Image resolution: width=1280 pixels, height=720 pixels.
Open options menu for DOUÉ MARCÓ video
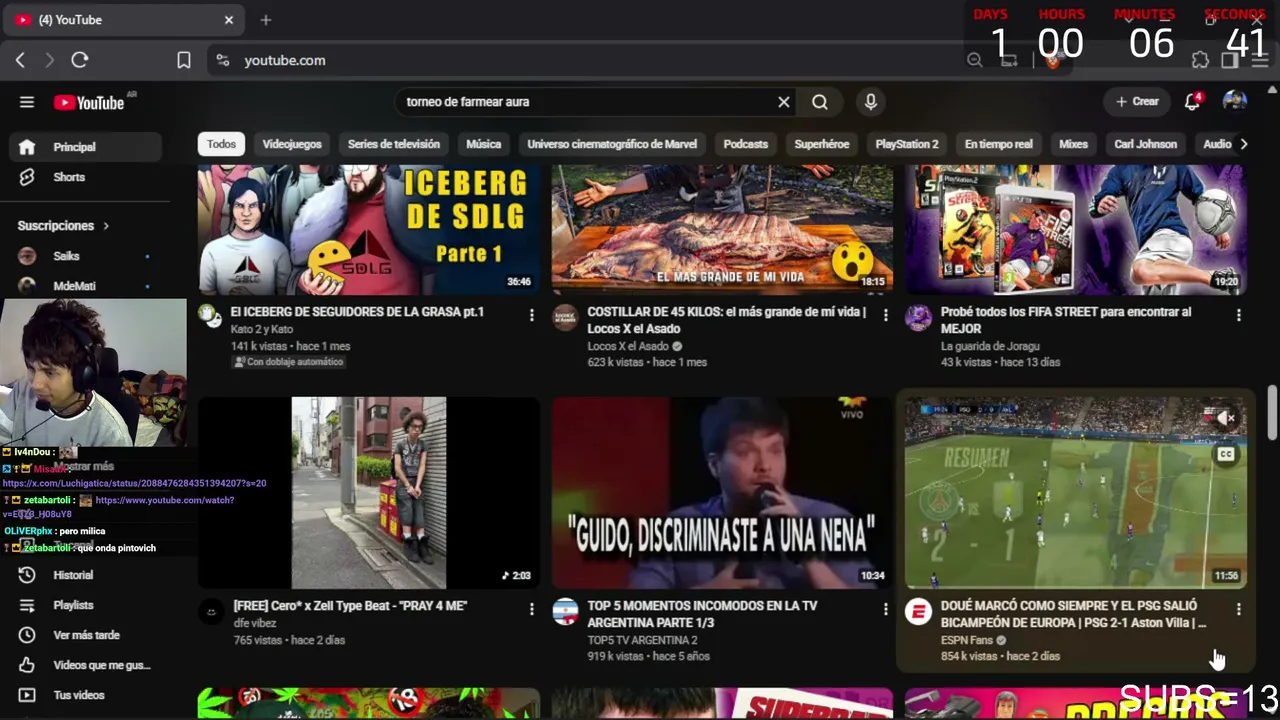point(1239,609)
